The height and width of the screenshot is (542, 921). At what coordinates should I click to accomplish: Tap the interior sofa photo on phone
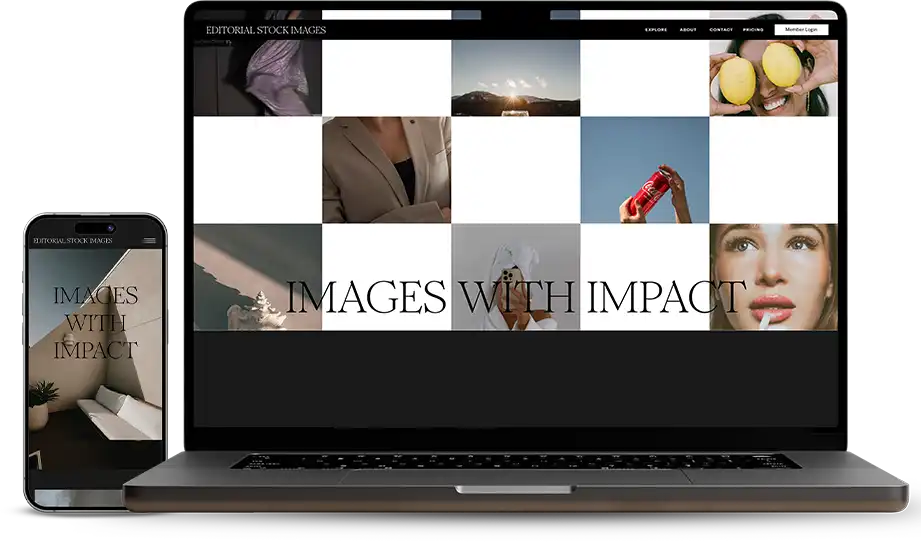click(96, 344)
